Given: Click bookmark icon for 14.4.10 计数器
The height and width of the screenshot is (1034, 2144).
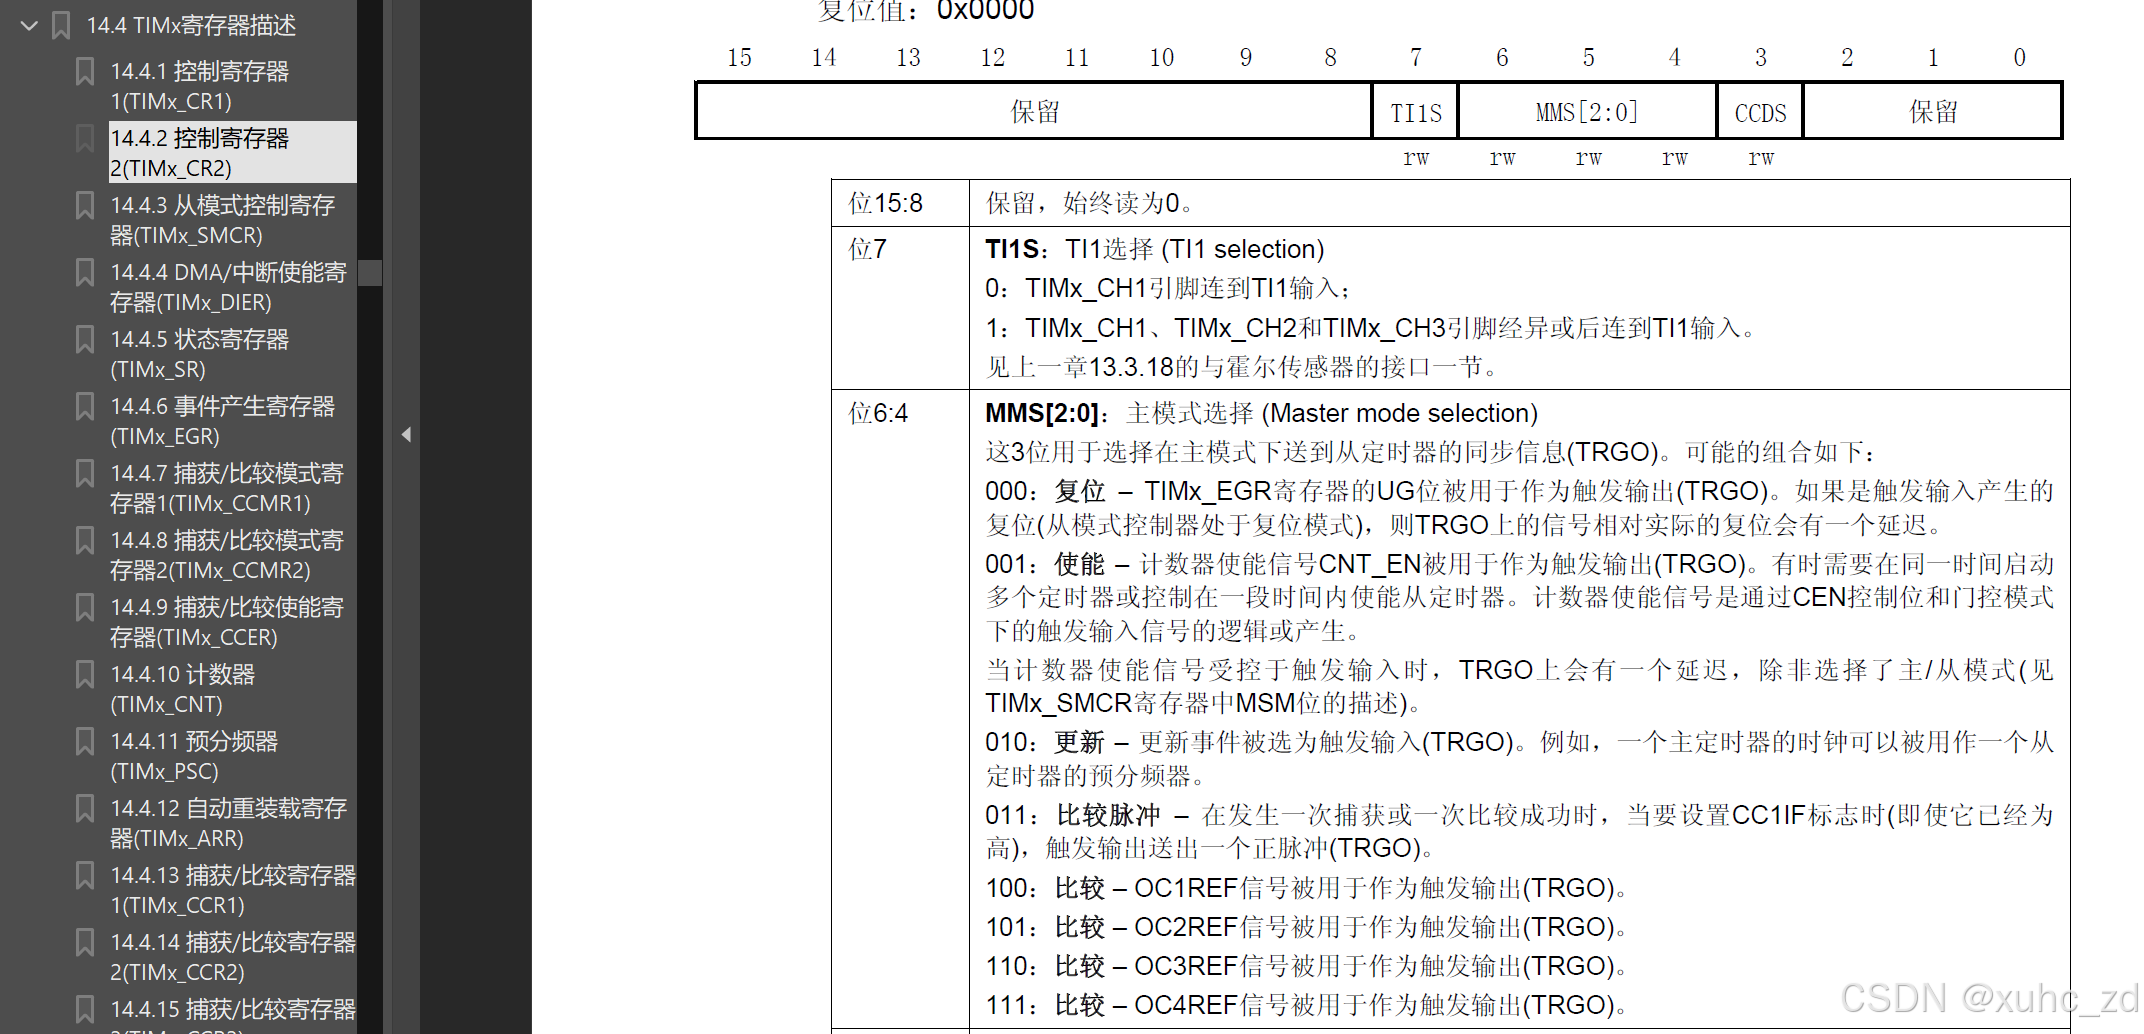Looking at the screenshot, I should (x=85, y=674).
